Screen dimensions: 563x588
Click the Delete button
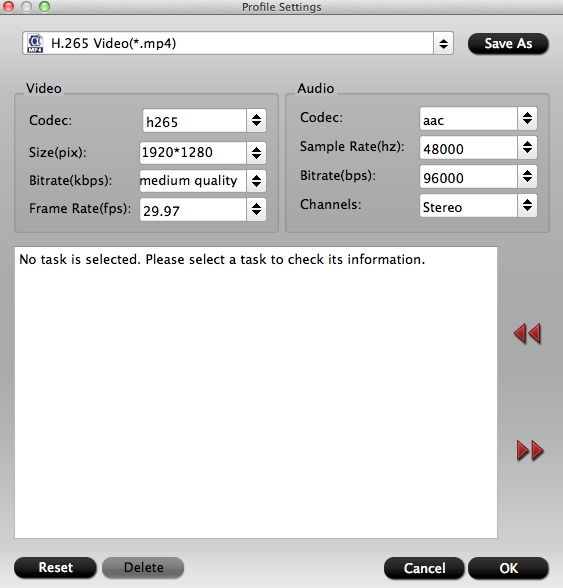(x=143, y=567)
